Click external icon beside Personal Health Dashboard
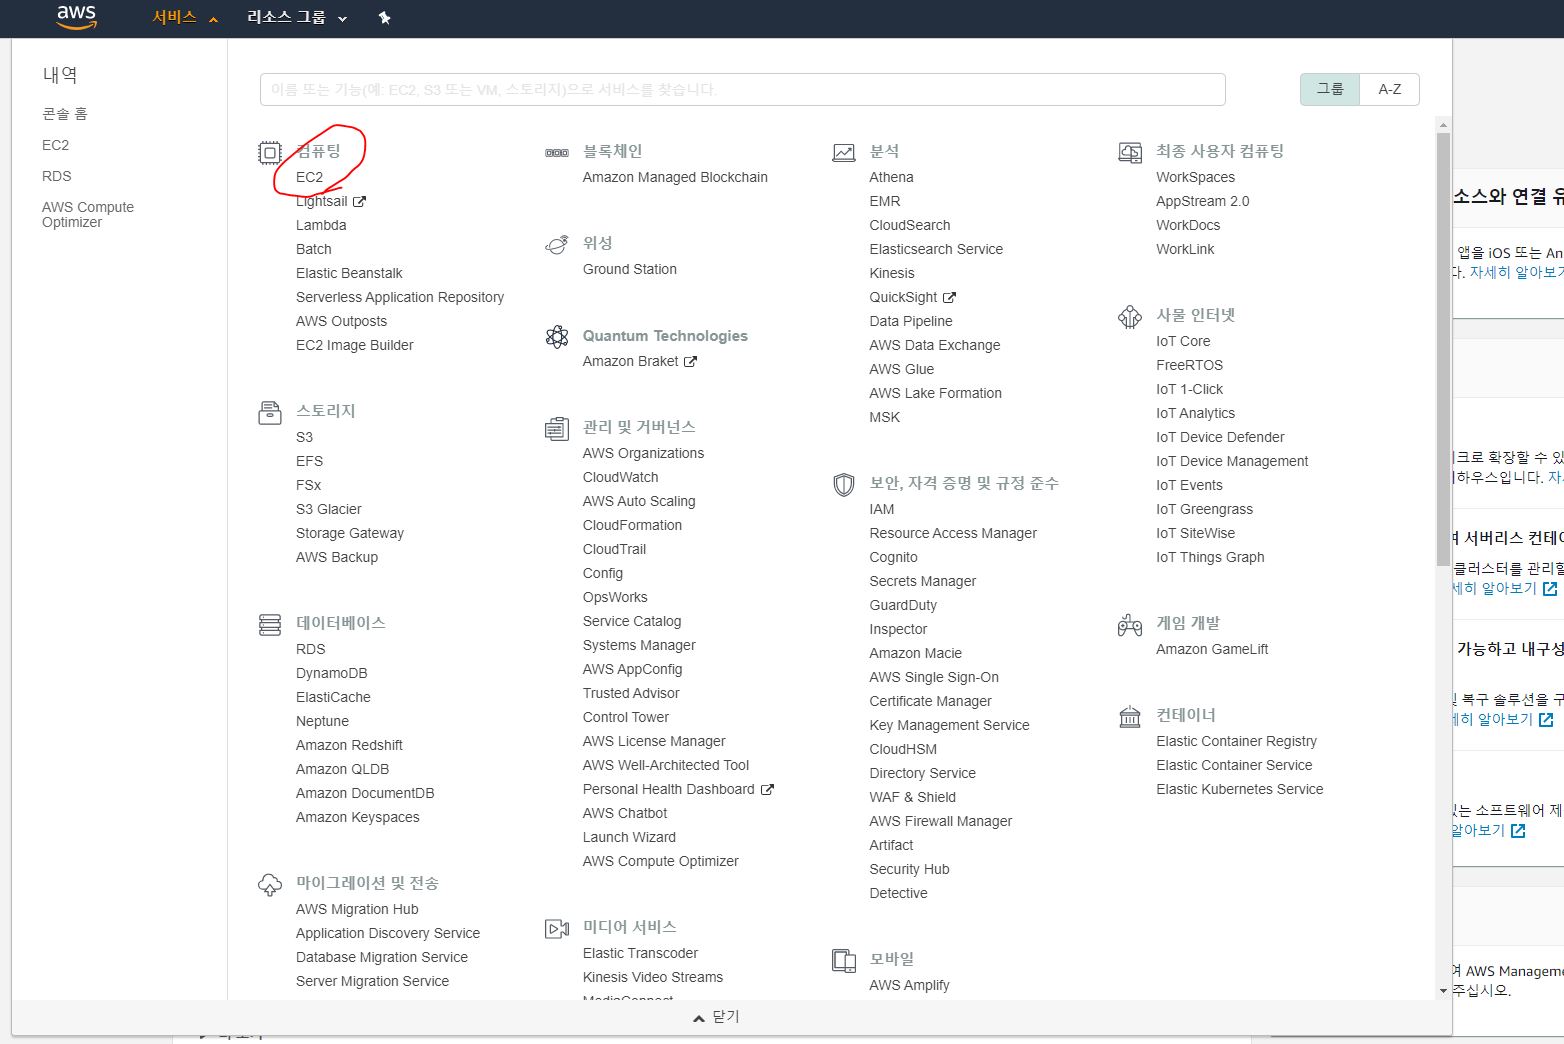This screenshot has height=1044, width=1564. pyautogui.click(x=767, y=789)
